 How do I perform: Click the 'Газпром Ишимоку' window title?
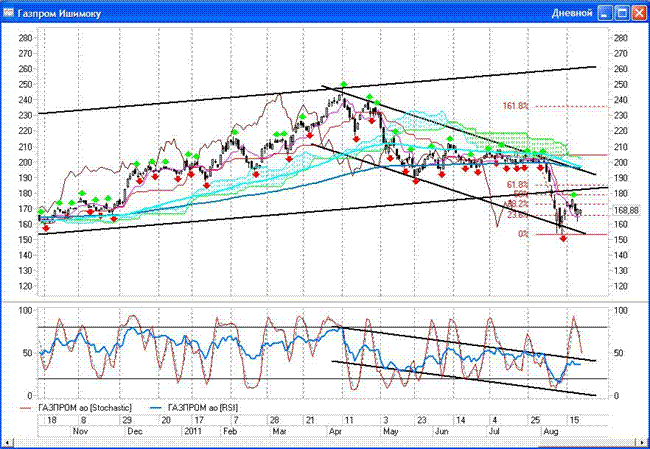[x=59, y=14]
